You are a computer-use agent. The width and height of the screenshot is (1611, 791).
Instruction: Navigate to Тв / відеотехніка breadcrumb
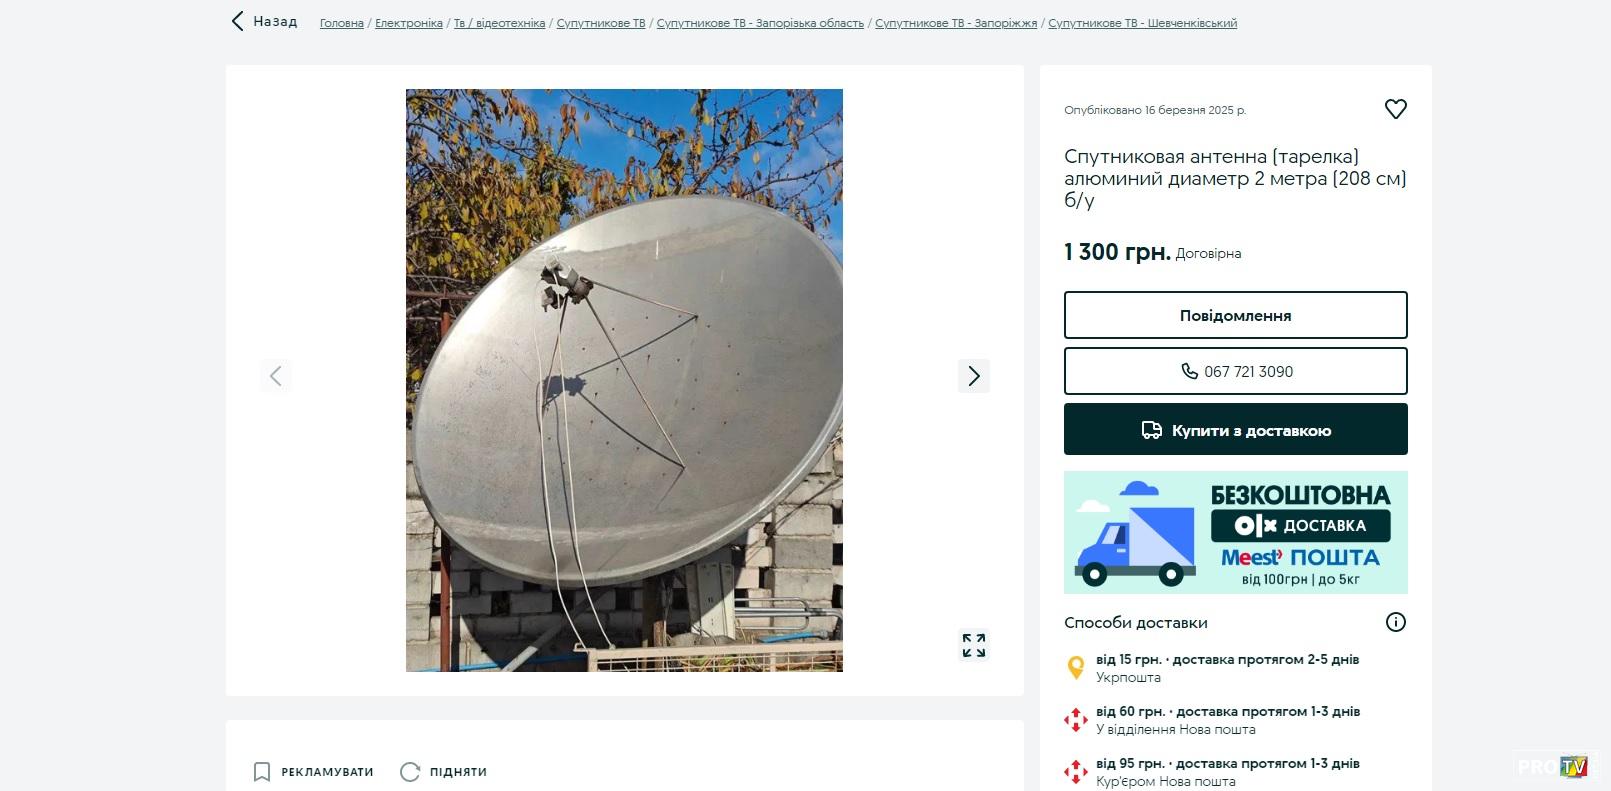499,23
